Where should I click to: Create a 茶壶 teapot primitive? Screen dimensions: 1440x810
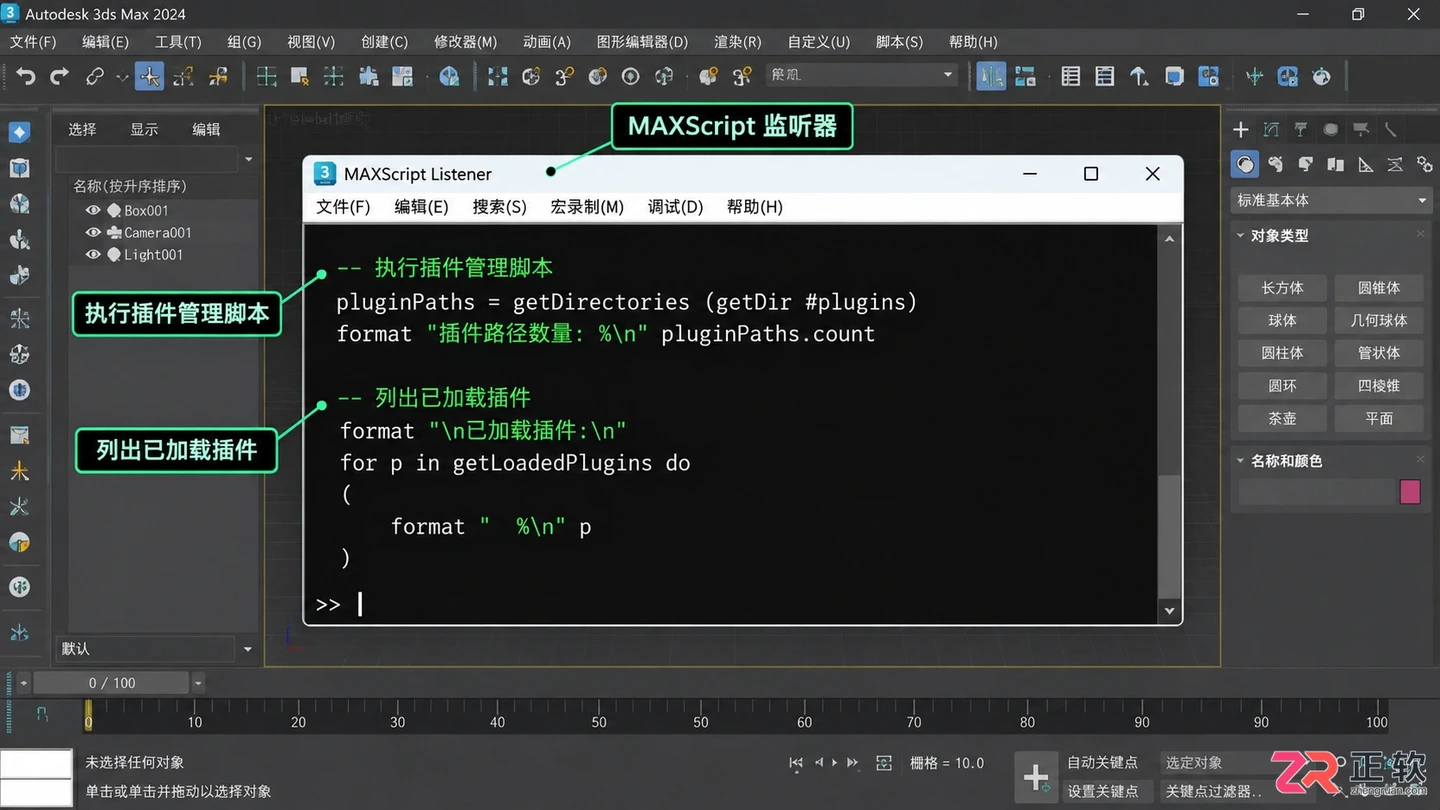[x=1282, y=418]
